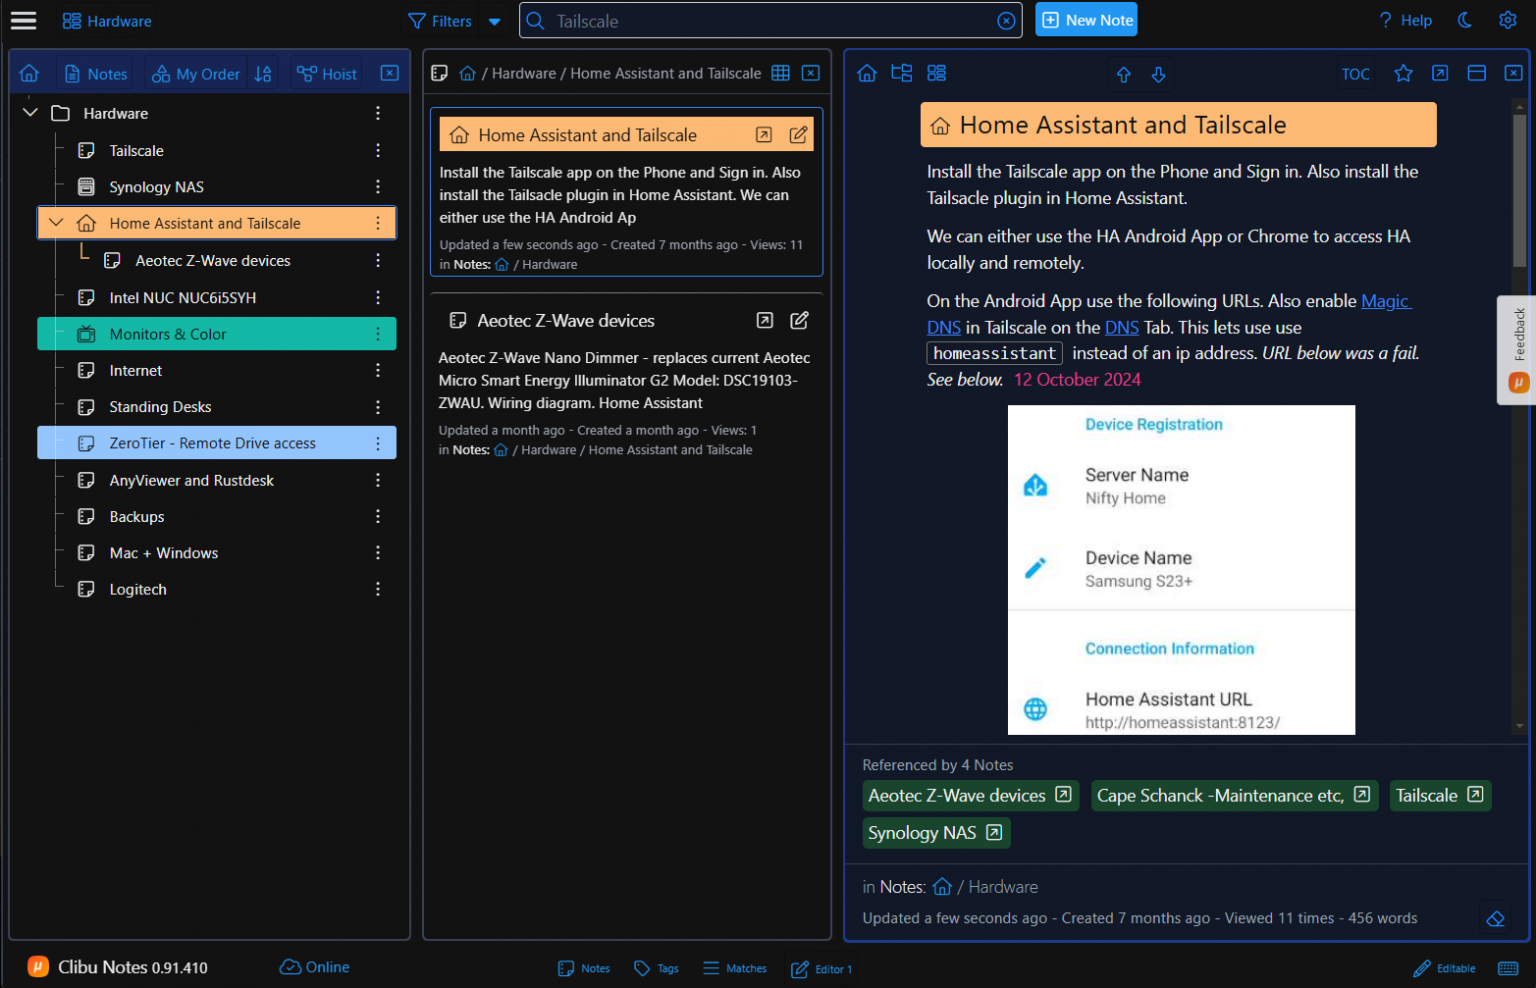Open the Filters dropdown arrow

pos(494,21)
